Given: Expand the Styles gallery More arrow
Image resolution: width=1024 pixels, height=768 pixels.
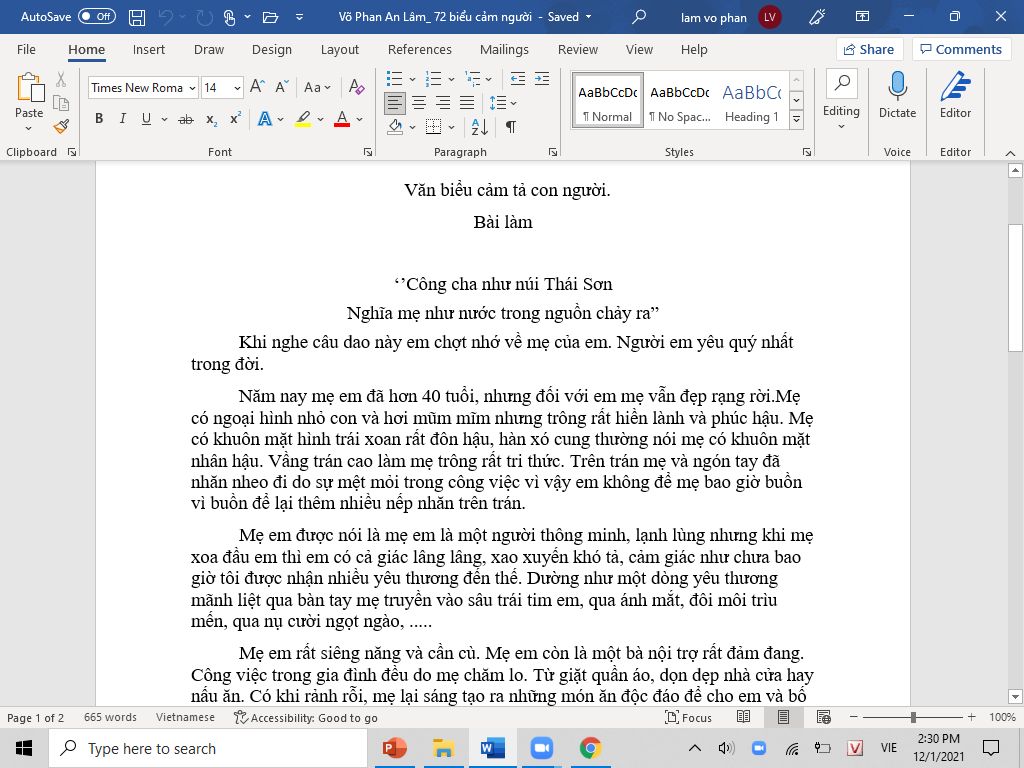Looking at the screenshot, I should pos(796,119).
